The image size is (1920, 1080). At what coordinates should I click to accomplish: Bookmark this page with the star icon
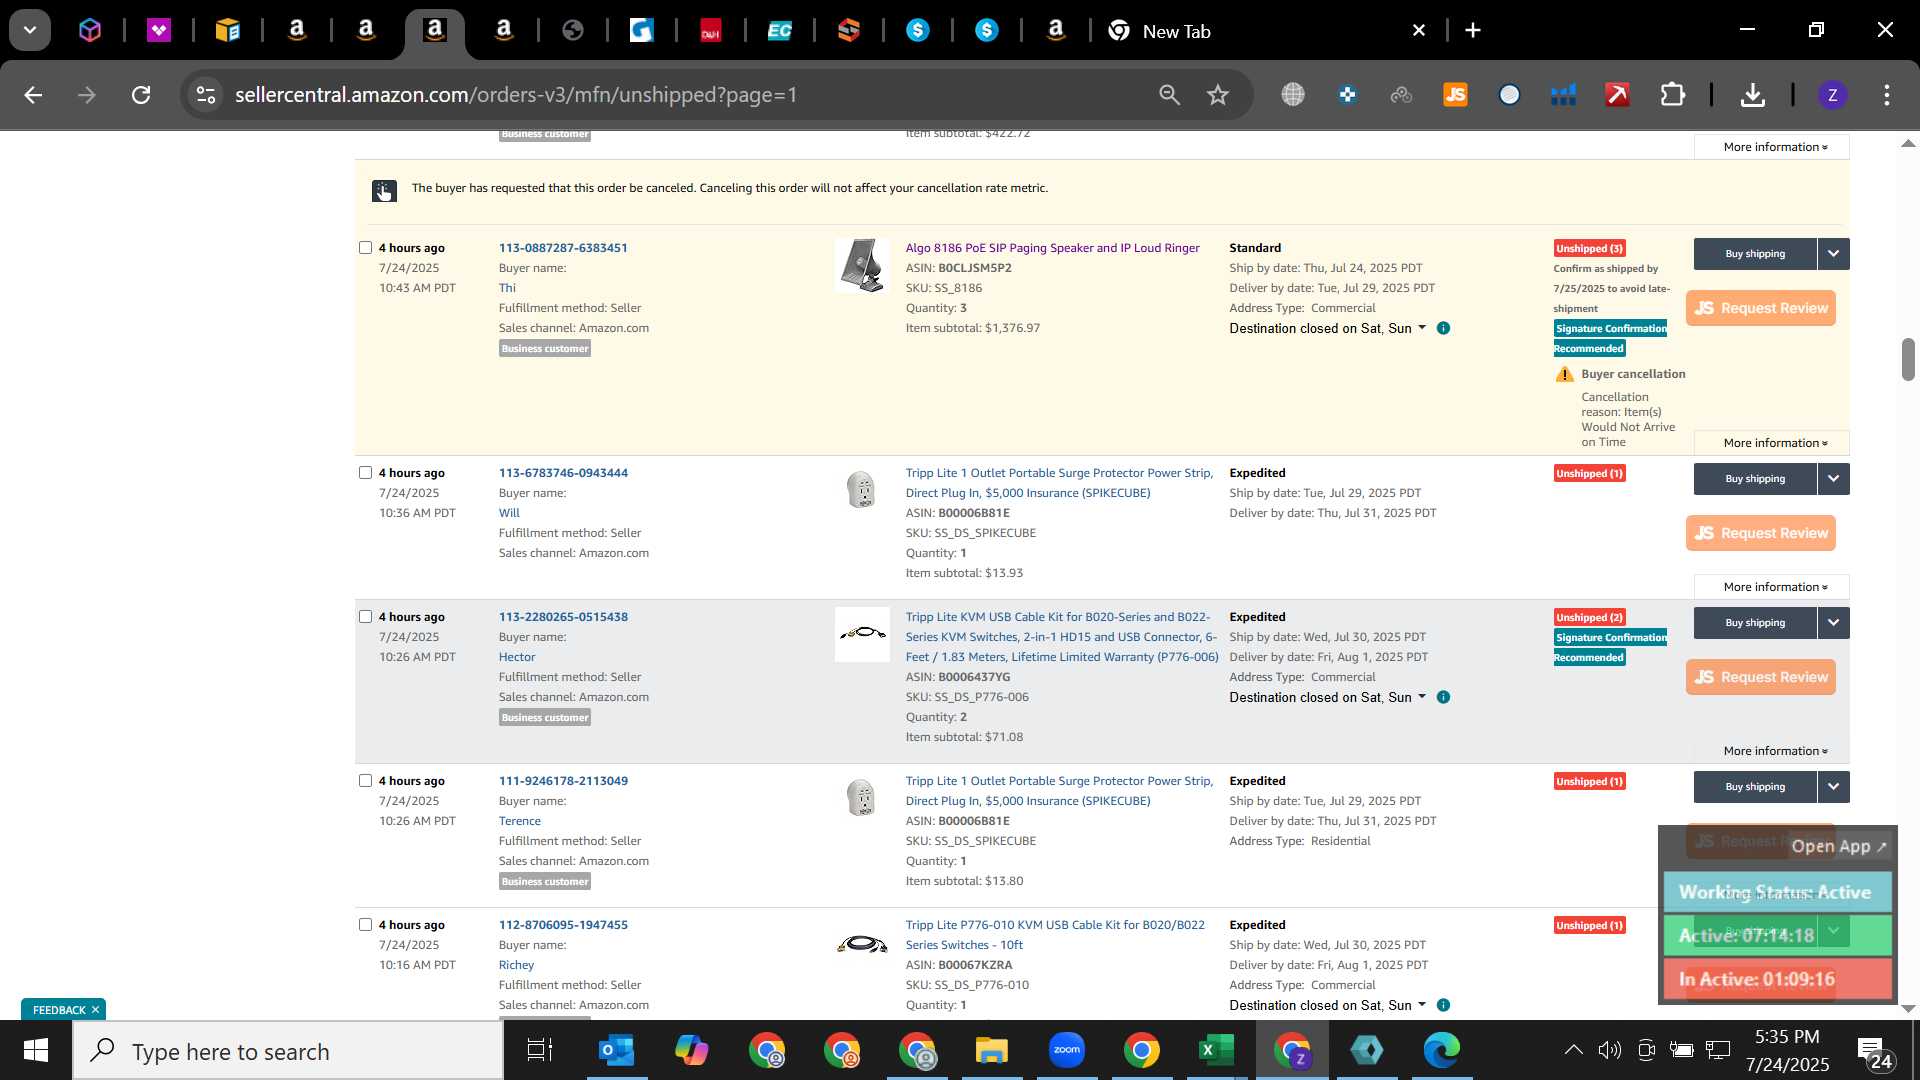1217,95
